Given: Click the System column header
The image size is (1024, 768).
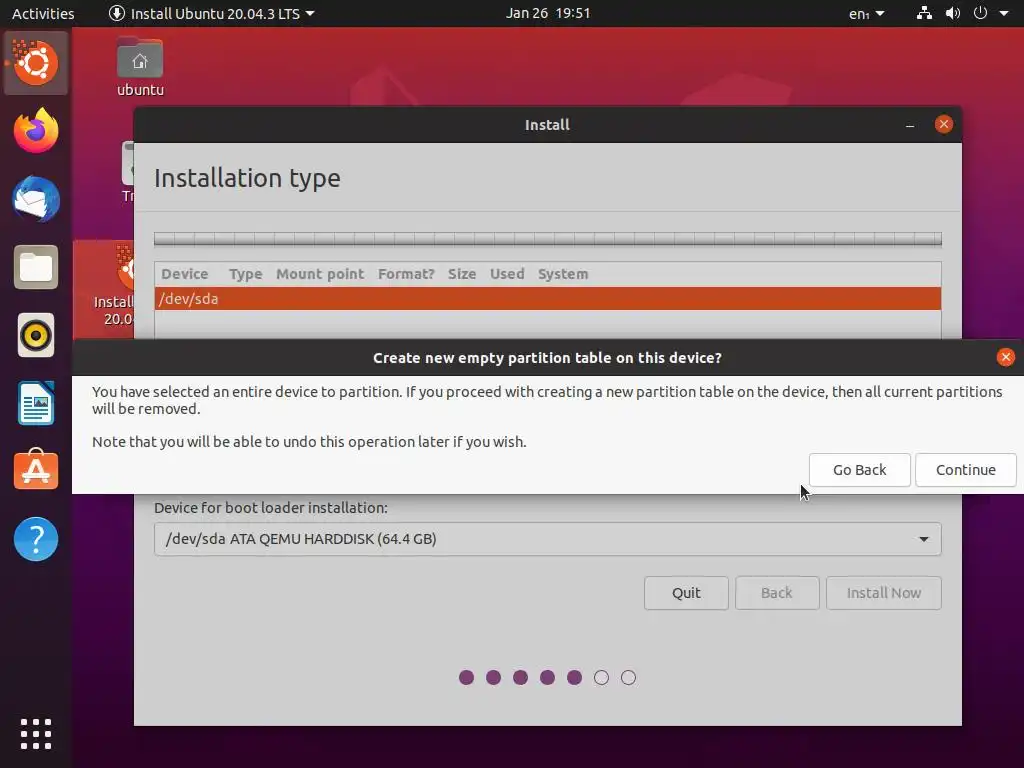Looking at the screenshot, I should tap(563, 274).
